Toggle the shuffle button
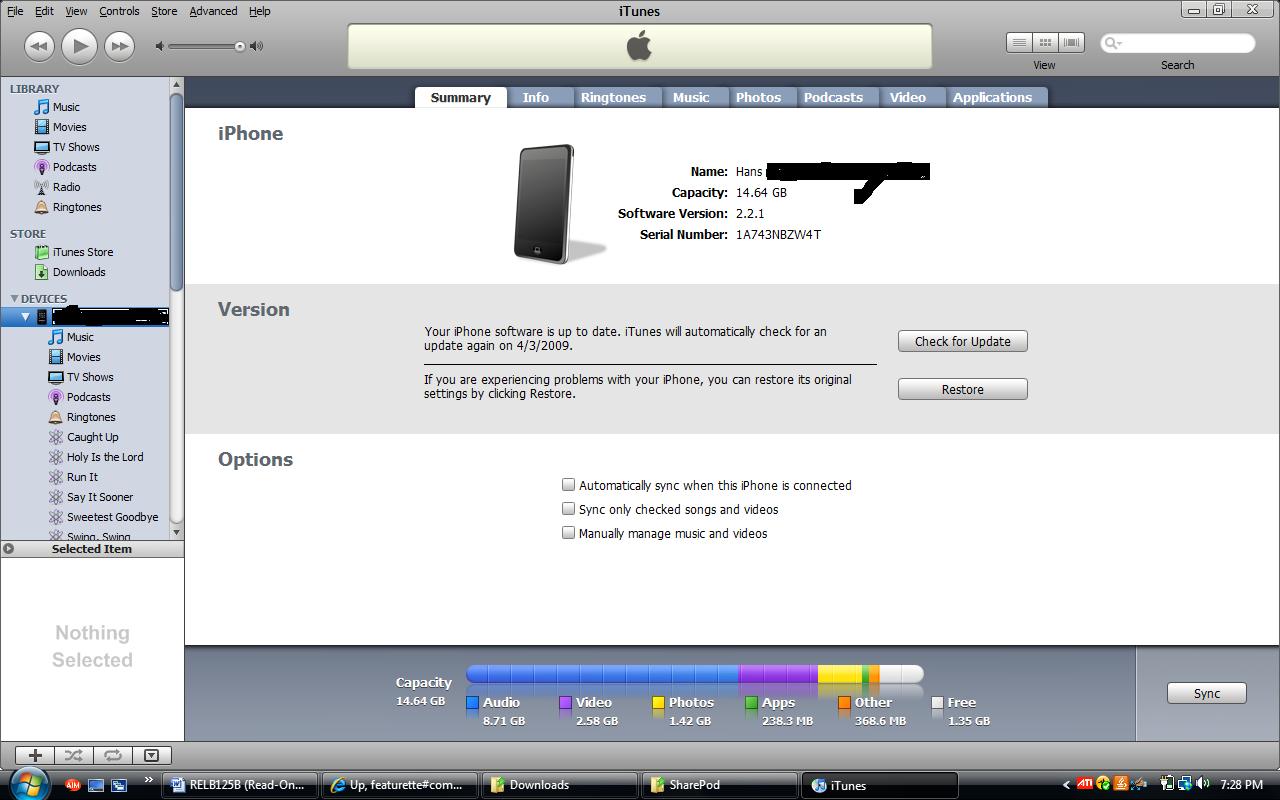The width and height of the screenshot is (1280, 800). pyautogui.click(x=74, y=755)
